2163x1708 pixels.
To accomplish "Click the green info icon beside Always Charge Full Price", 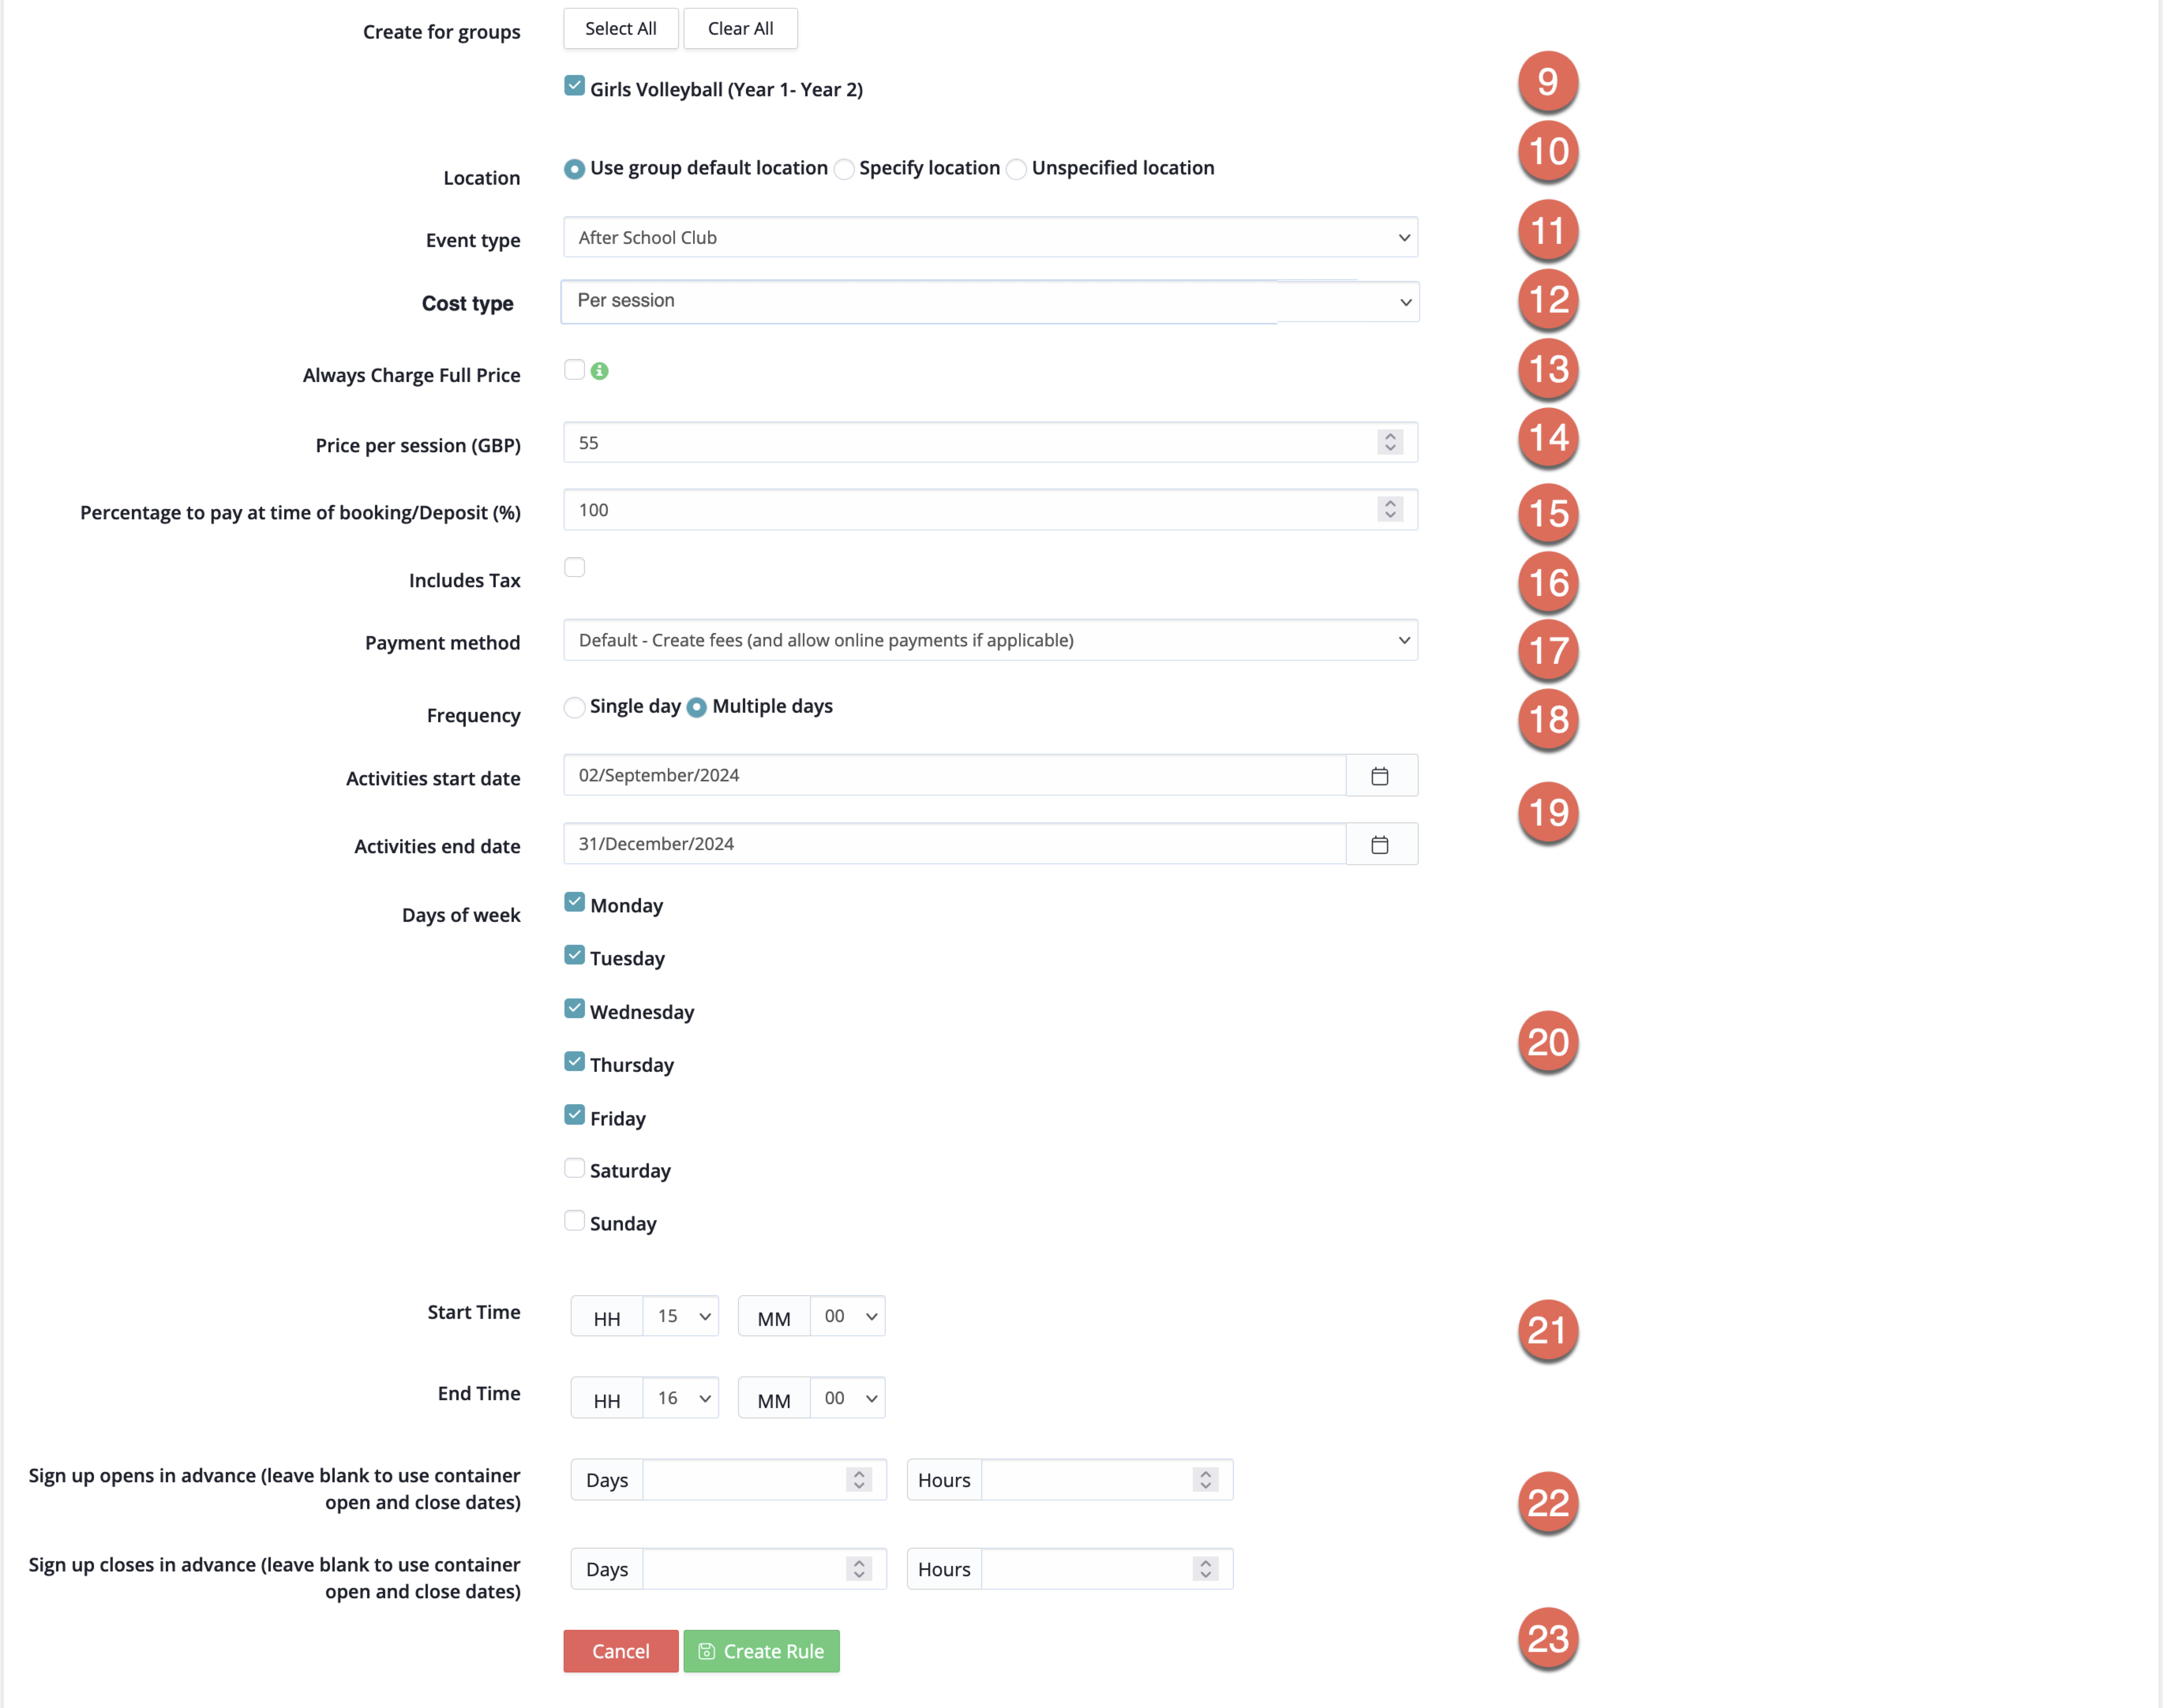I will [600, 371].
